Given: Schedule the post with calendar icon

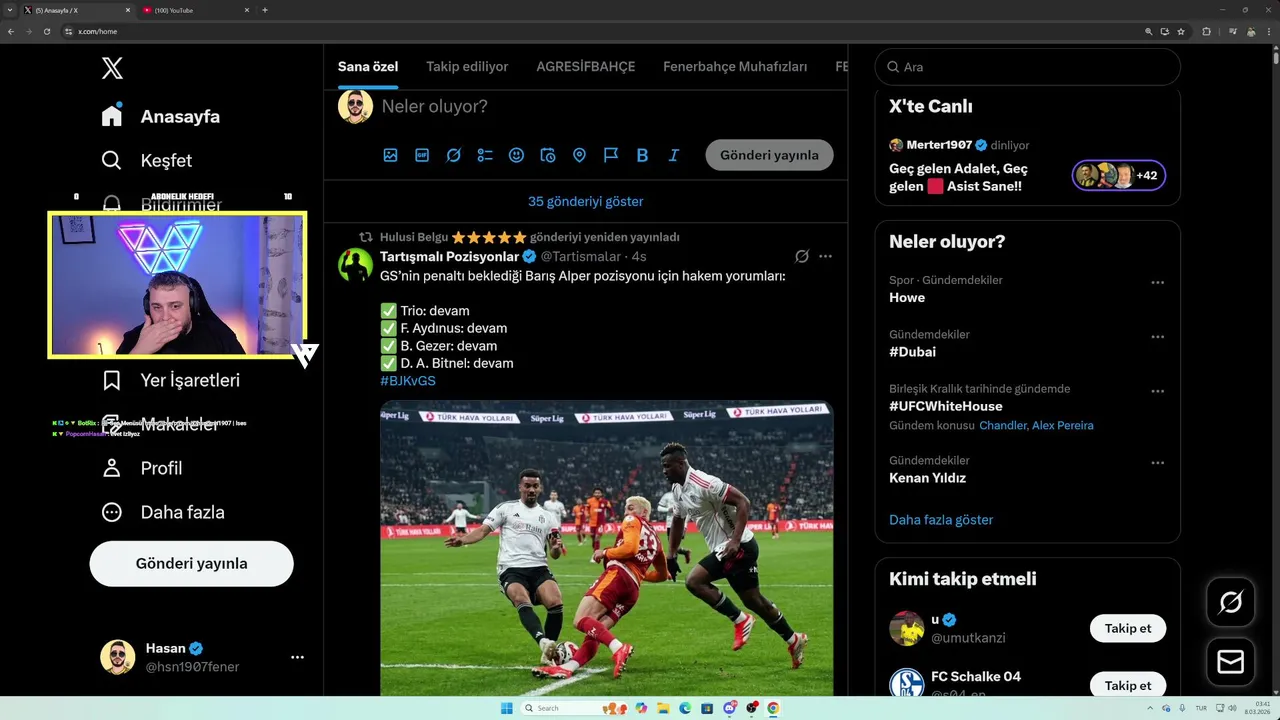Looking at the screenshot, I should pos(548,155).
